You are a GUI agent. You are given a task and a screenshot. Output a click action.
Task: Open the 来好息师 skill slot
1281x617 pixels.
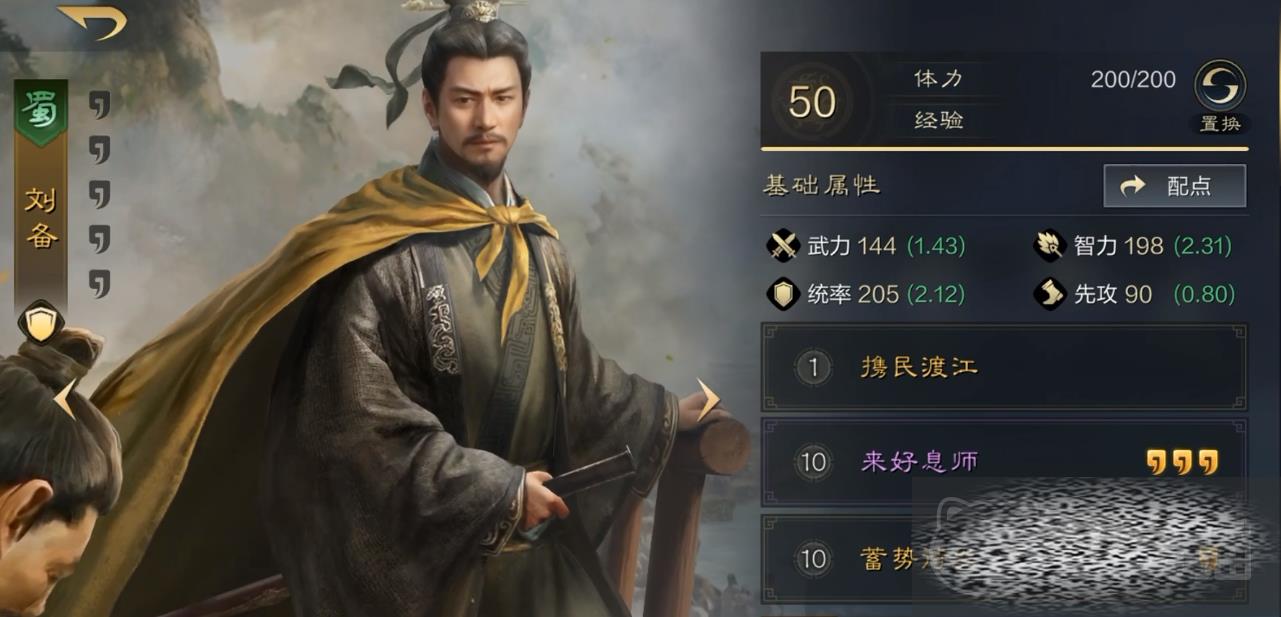[x=1004, y=462]
